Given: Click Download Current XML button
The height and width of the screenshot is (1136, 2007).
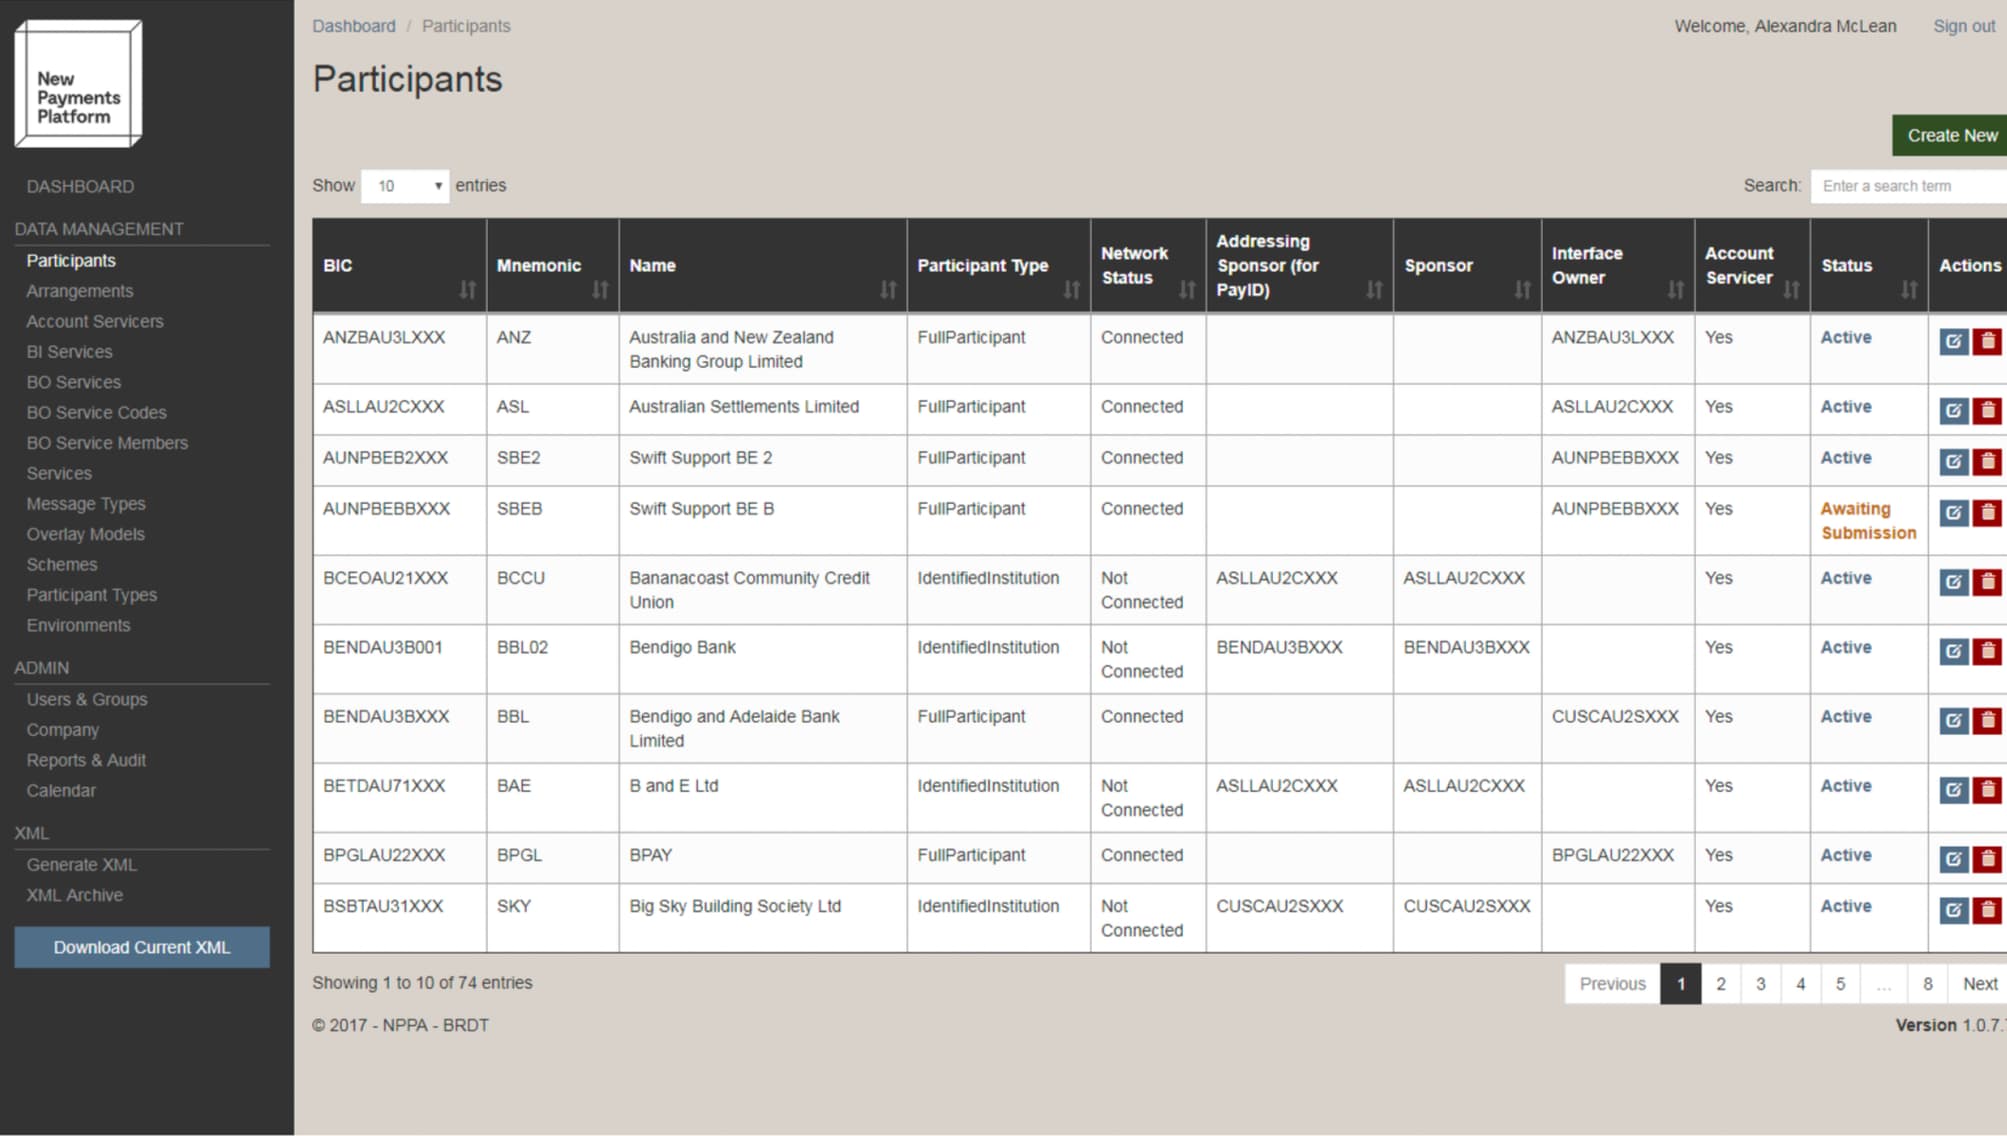Looking at the screenshot, I should pos(142,948).
